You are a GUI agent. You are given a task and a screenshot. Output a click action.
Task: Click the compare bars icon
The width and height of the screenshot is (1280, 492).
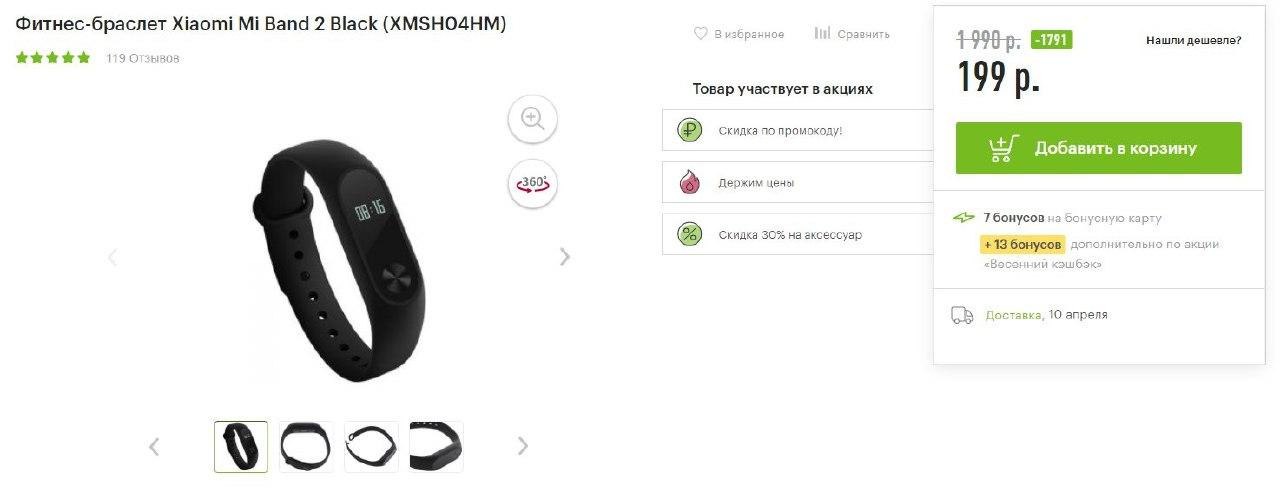(x=823, y=33)
